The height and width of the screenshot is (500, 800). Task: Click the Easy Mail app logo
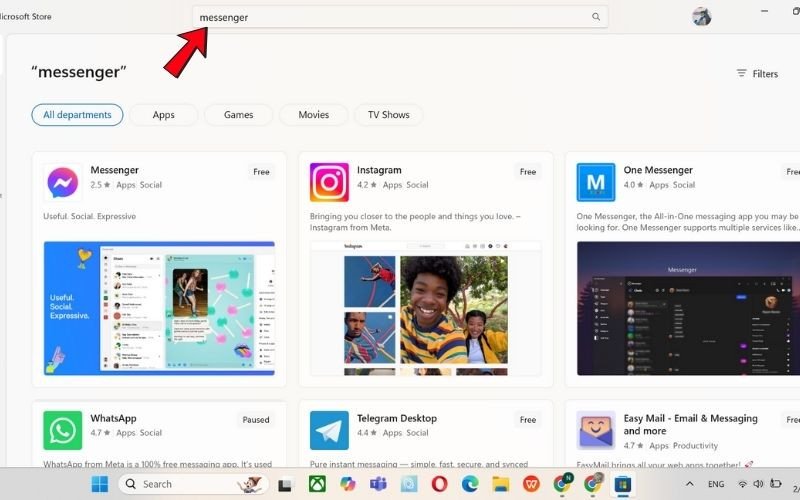click(x=596, y=430)
